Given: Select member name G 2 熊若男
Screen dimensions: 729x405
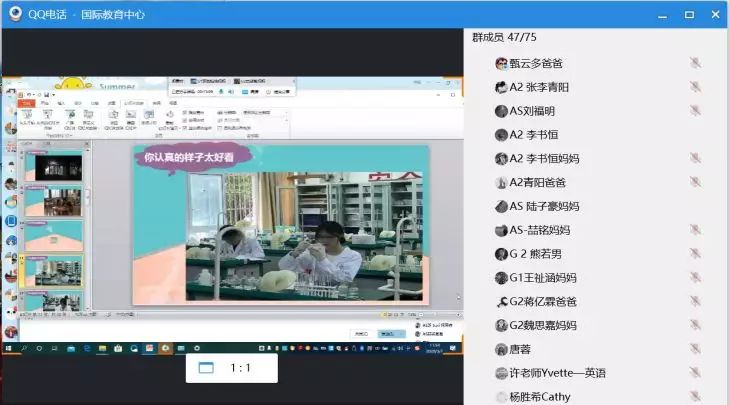Looking at the screenshot, I should pyautogui.click(x=536, y=254).
